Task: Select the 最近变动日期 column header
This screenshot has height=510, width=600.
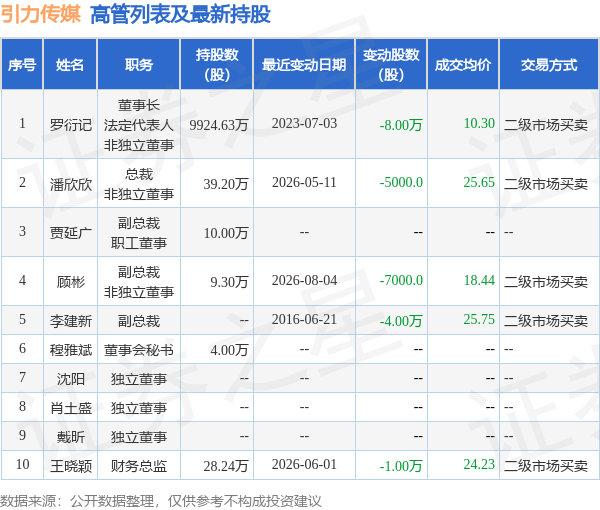Action: pyautogui.click(x=304, y=65)
